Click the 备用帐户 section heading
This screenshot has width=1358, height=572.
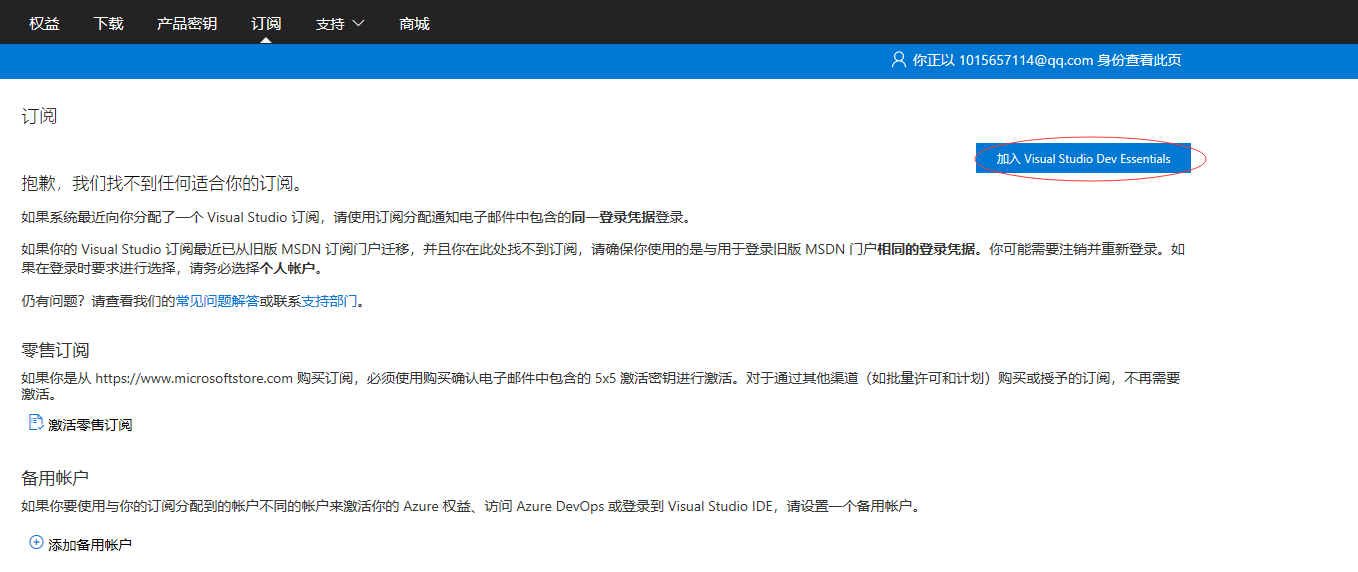56,477
